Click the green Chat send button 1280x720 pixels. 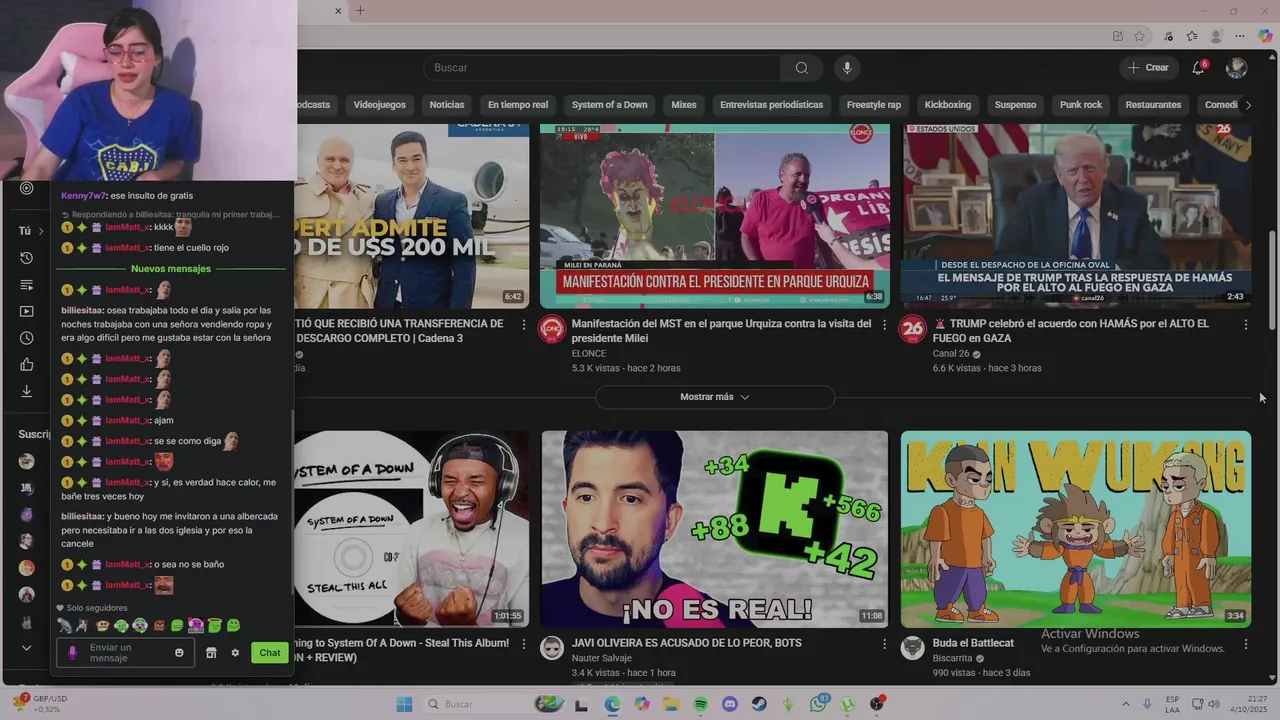point(270,653)
